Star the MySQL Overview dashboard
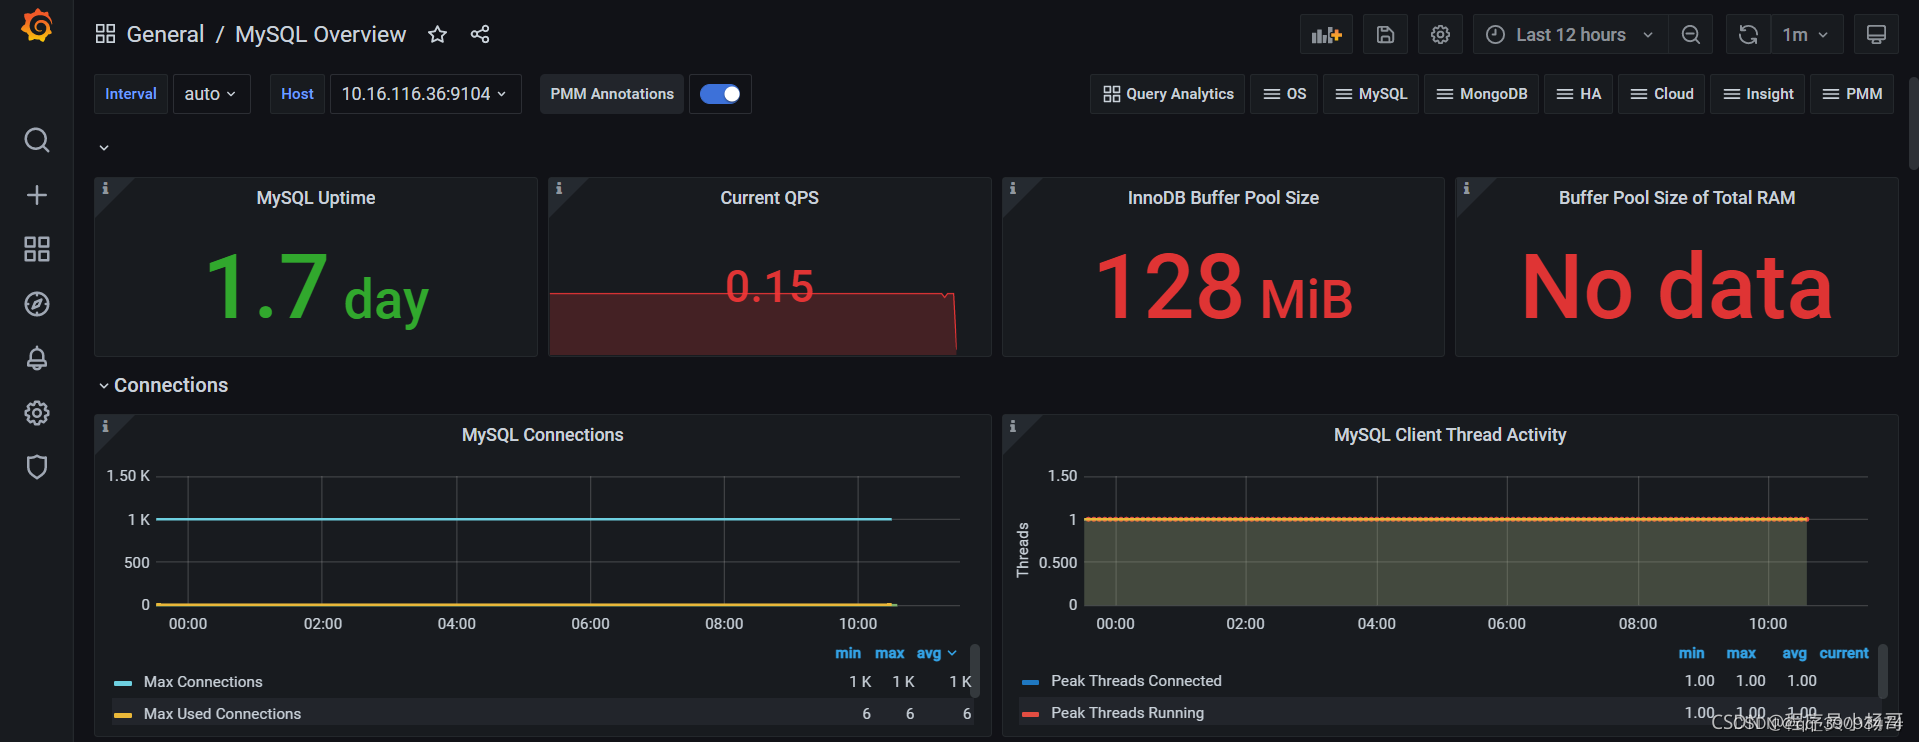This screenshot has height=742, width=1919. point(437,35)
